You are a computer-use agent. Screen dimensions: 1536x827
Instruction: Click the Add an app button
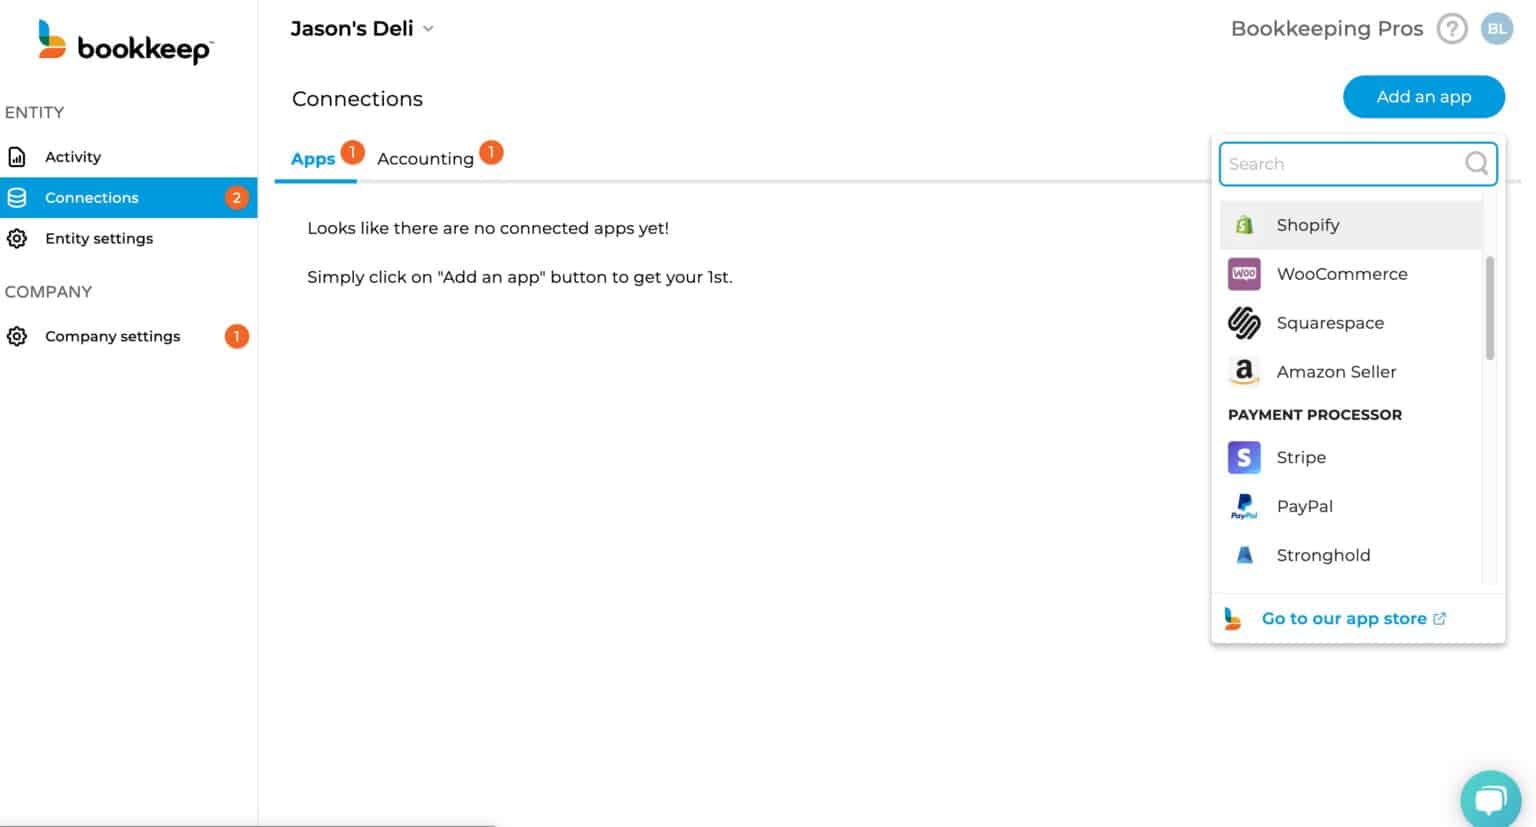click(1424, 97)
